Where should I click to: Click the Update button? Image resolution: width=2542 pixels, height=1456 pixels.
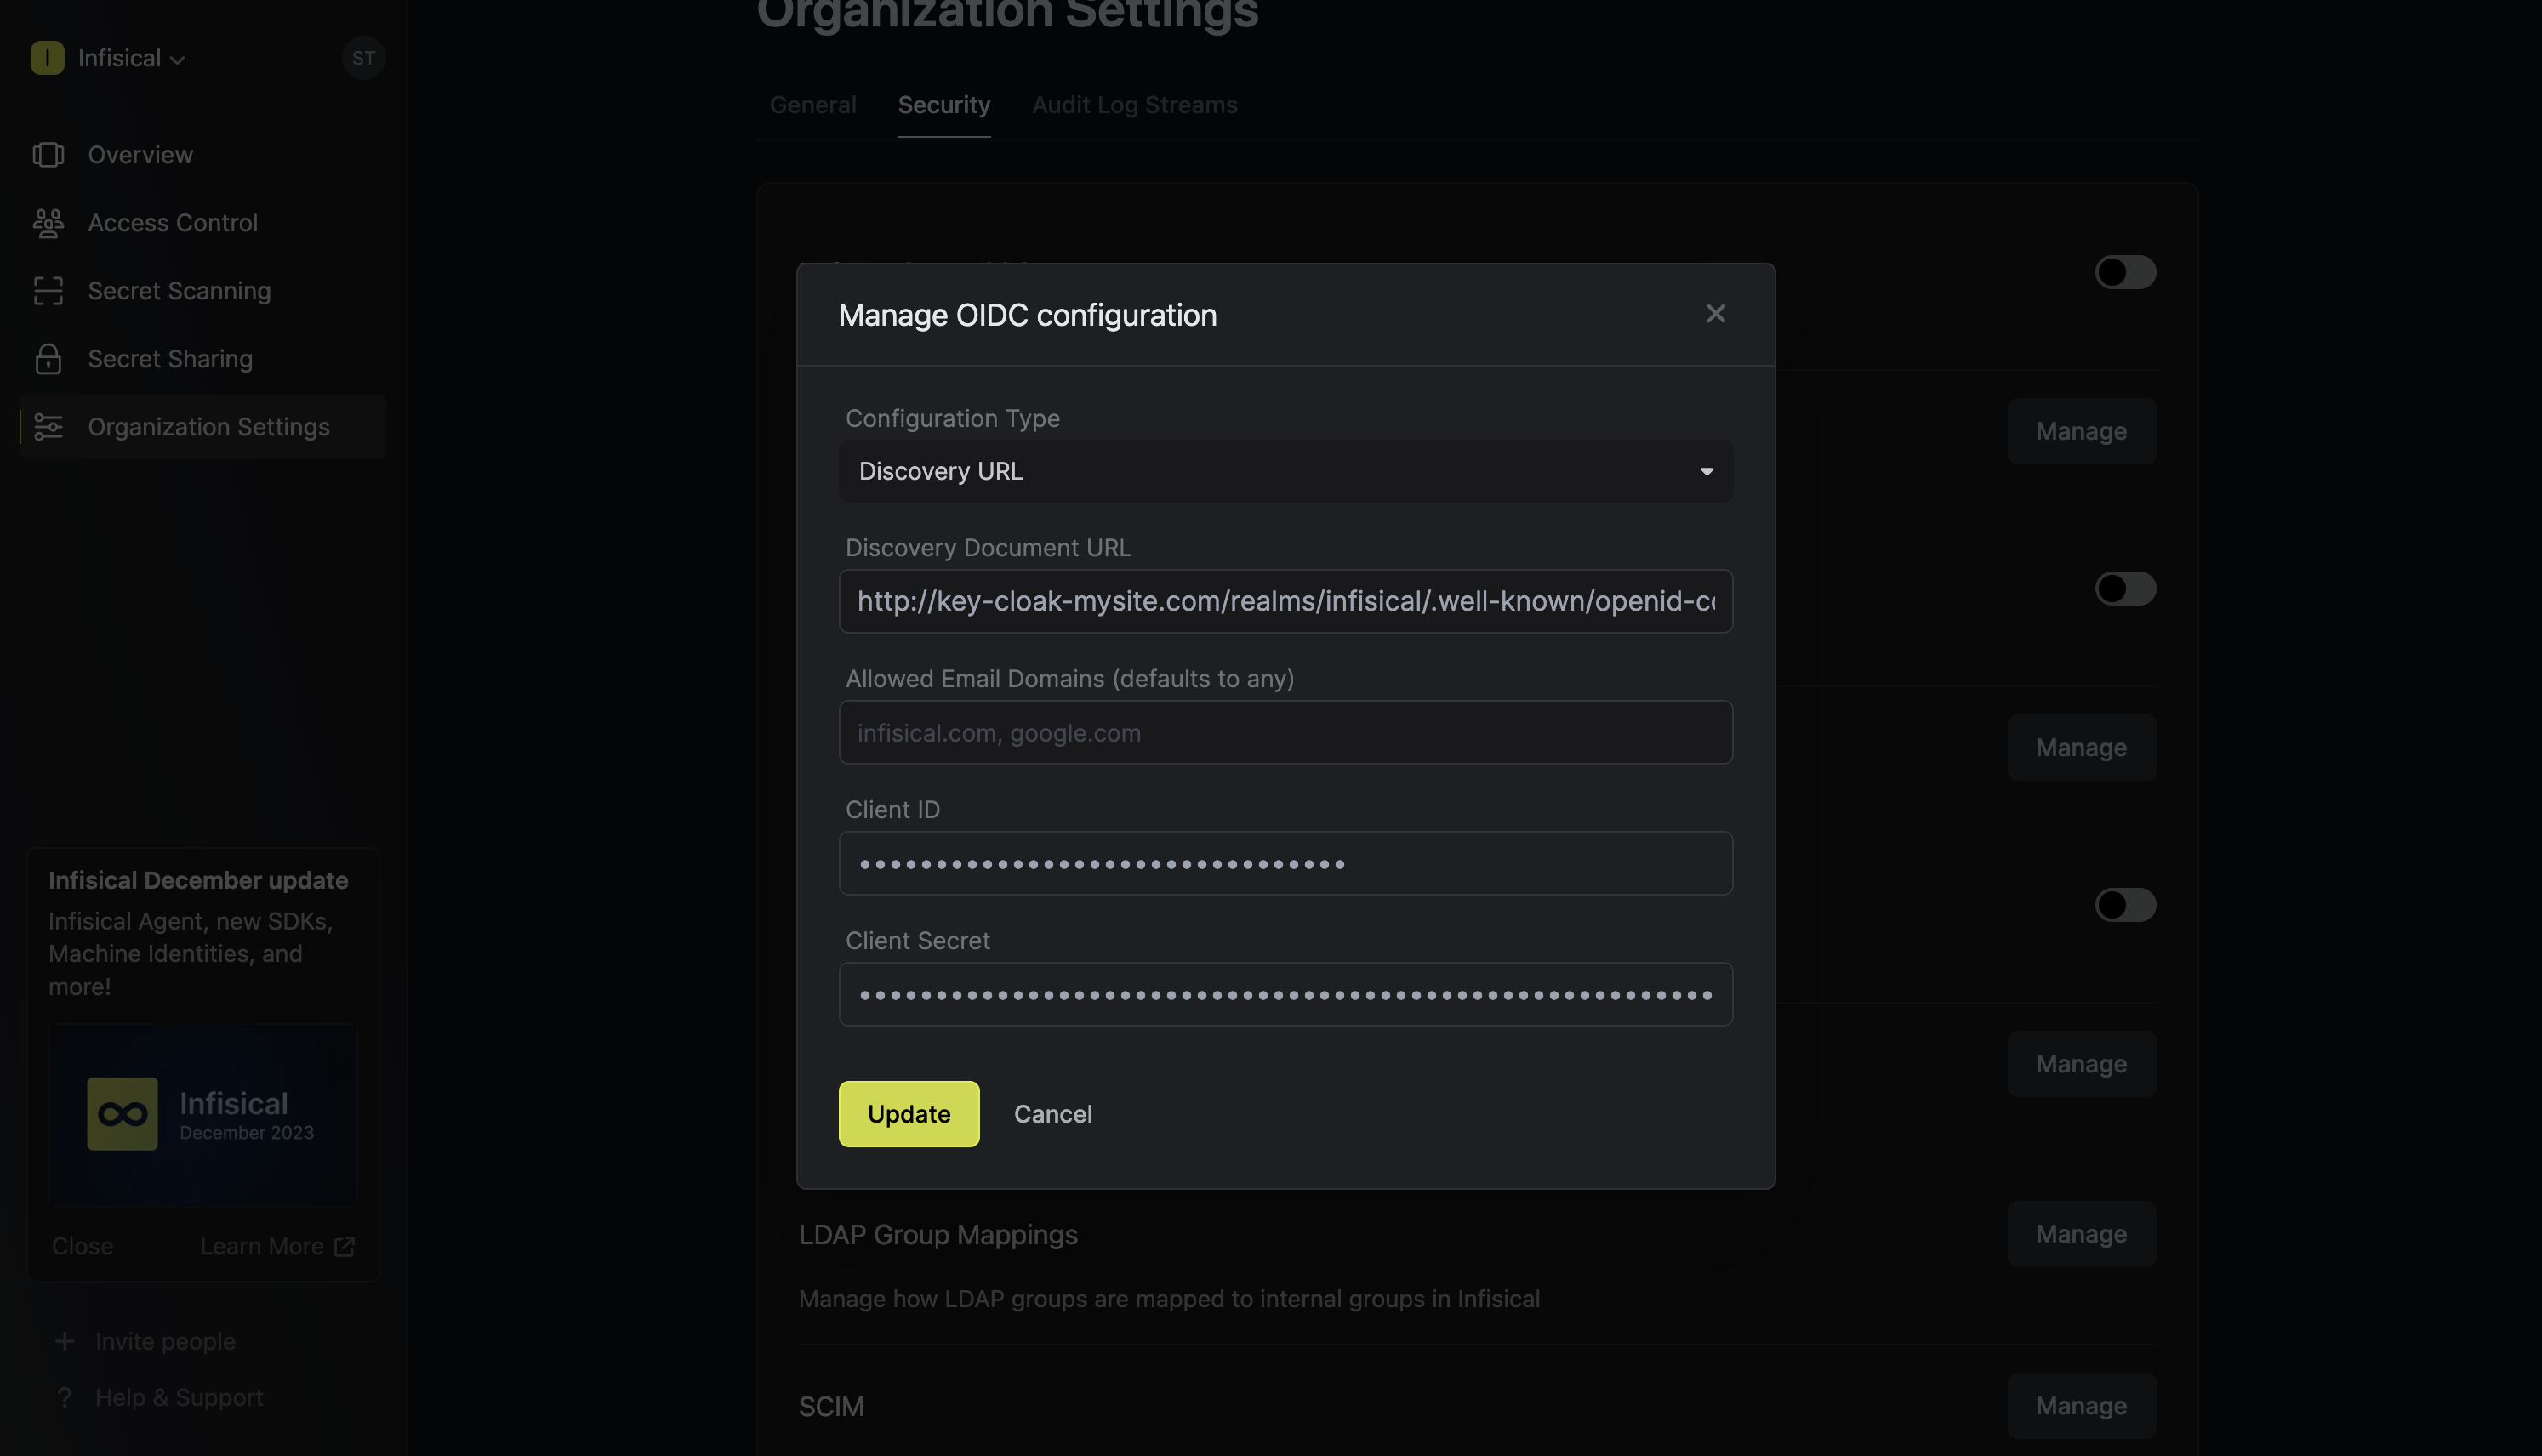pyautogui.click(x=909, y=1113)
